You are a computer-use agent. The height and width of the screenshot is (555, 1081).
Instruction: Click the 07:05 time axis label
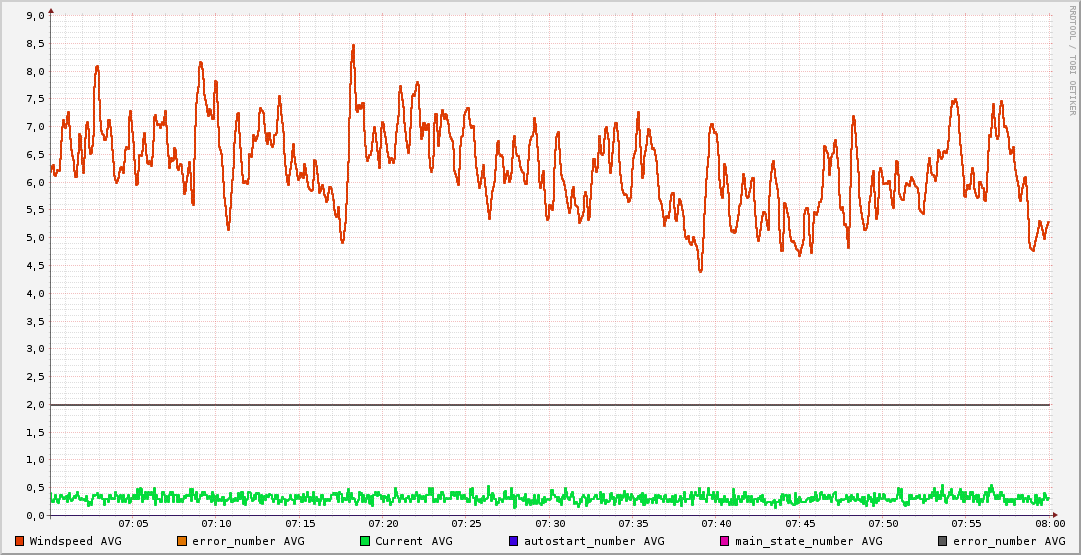(x=133, y=523)
